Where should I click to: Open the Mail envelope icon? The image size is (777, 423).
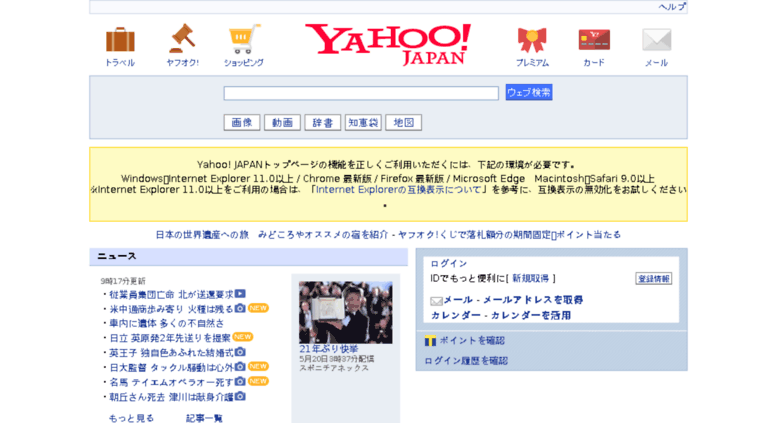click(657, 40)
